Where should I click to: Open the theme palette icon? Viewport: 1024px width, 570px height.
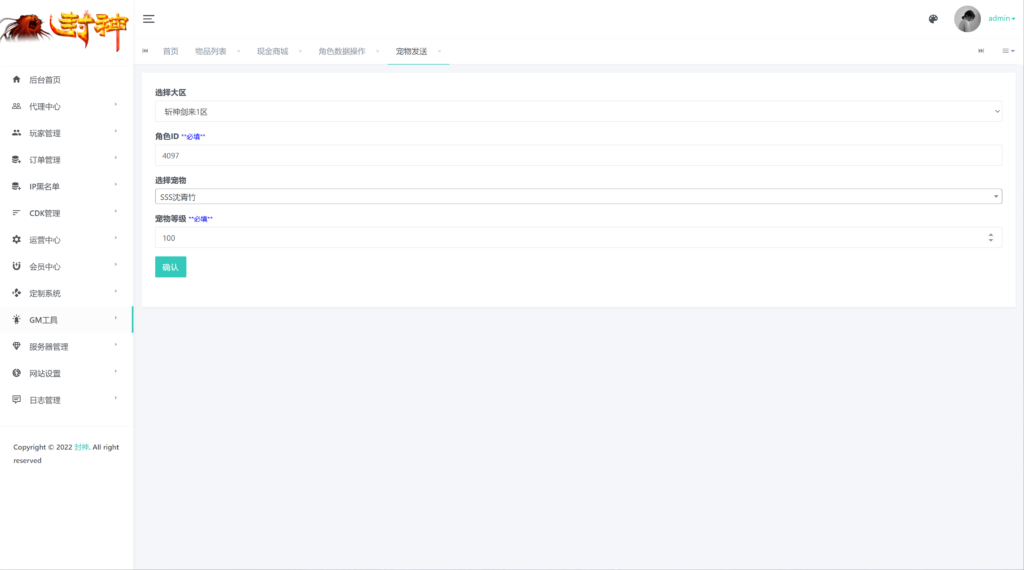(933, 19)
